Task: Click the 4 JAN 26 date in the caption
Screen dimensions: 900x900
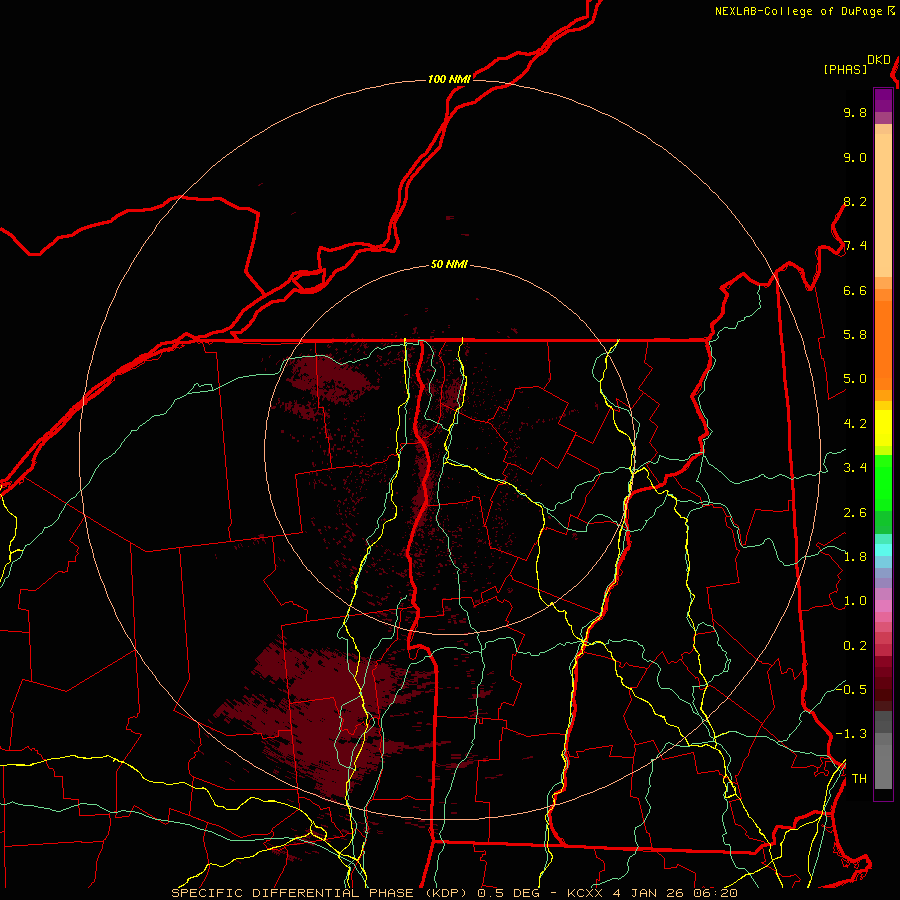Action: coord(649,893)
